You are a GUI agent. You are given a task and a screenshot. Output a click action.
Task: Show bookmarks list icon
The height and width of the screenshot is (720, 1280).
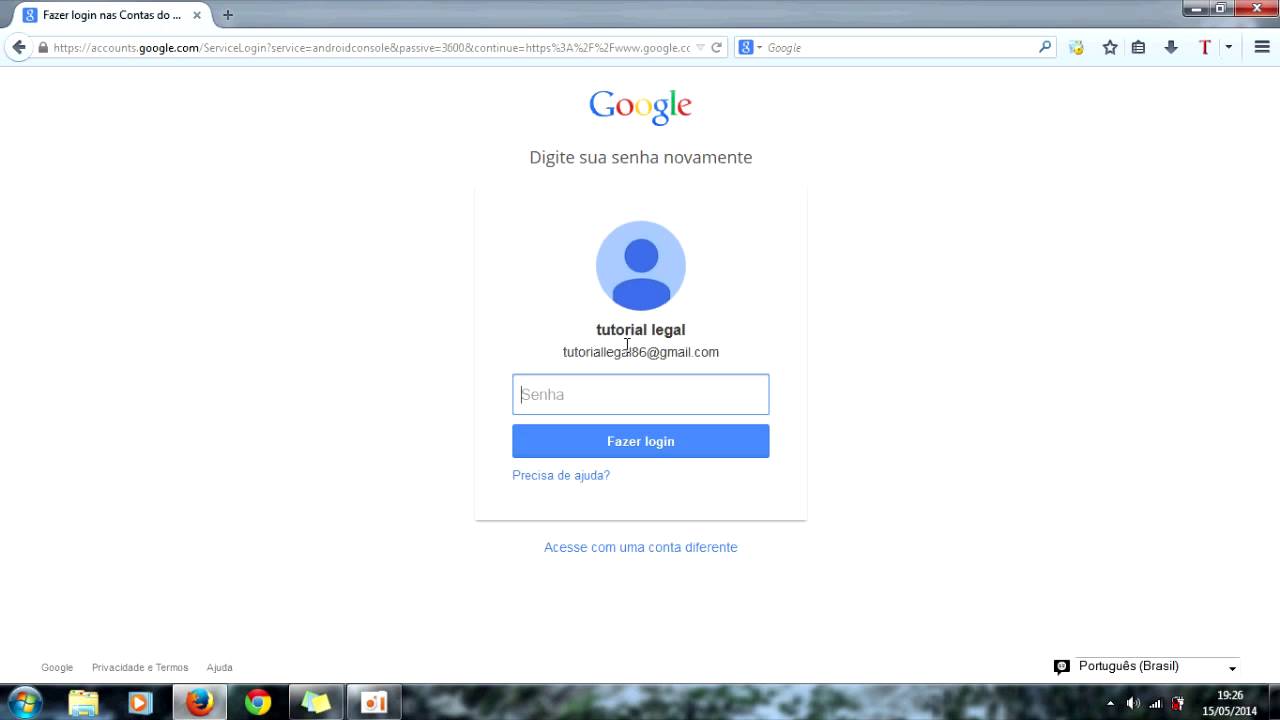pyautogui.click(x=1138, y=48)
